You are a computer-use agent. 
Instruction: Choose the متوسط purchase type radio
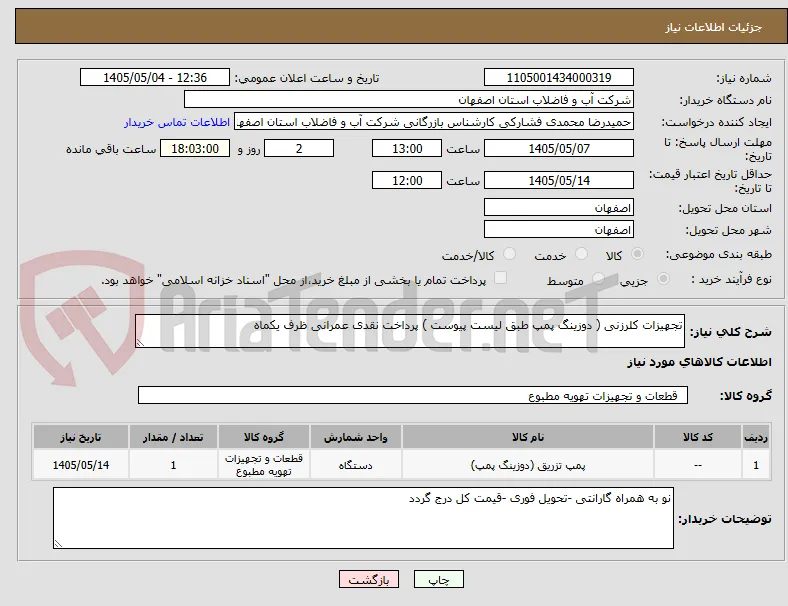[598, 278]
